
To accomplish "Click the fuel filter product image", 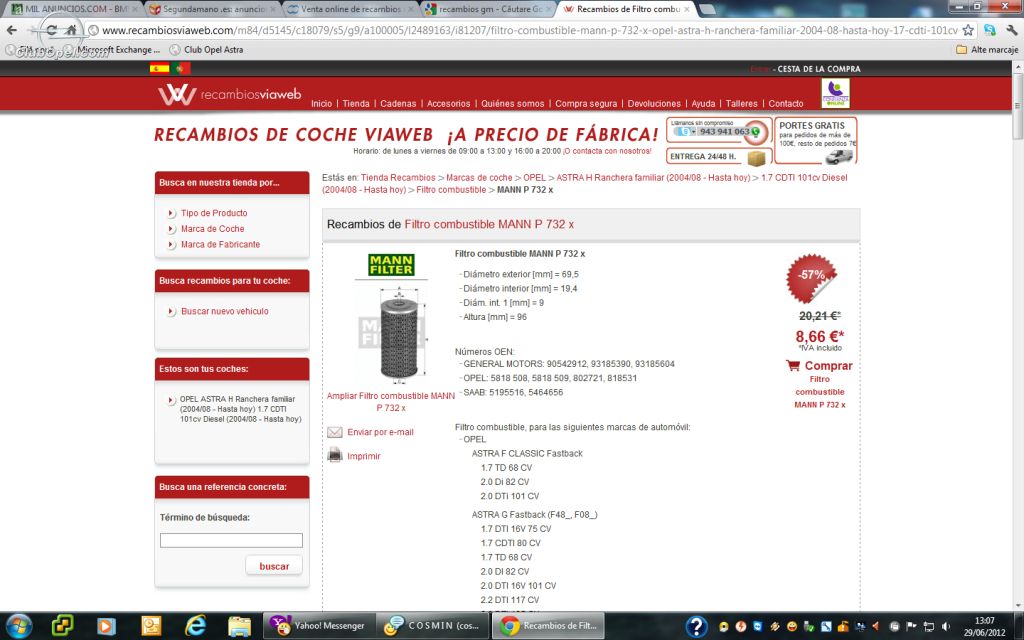I will click(392, 336).
